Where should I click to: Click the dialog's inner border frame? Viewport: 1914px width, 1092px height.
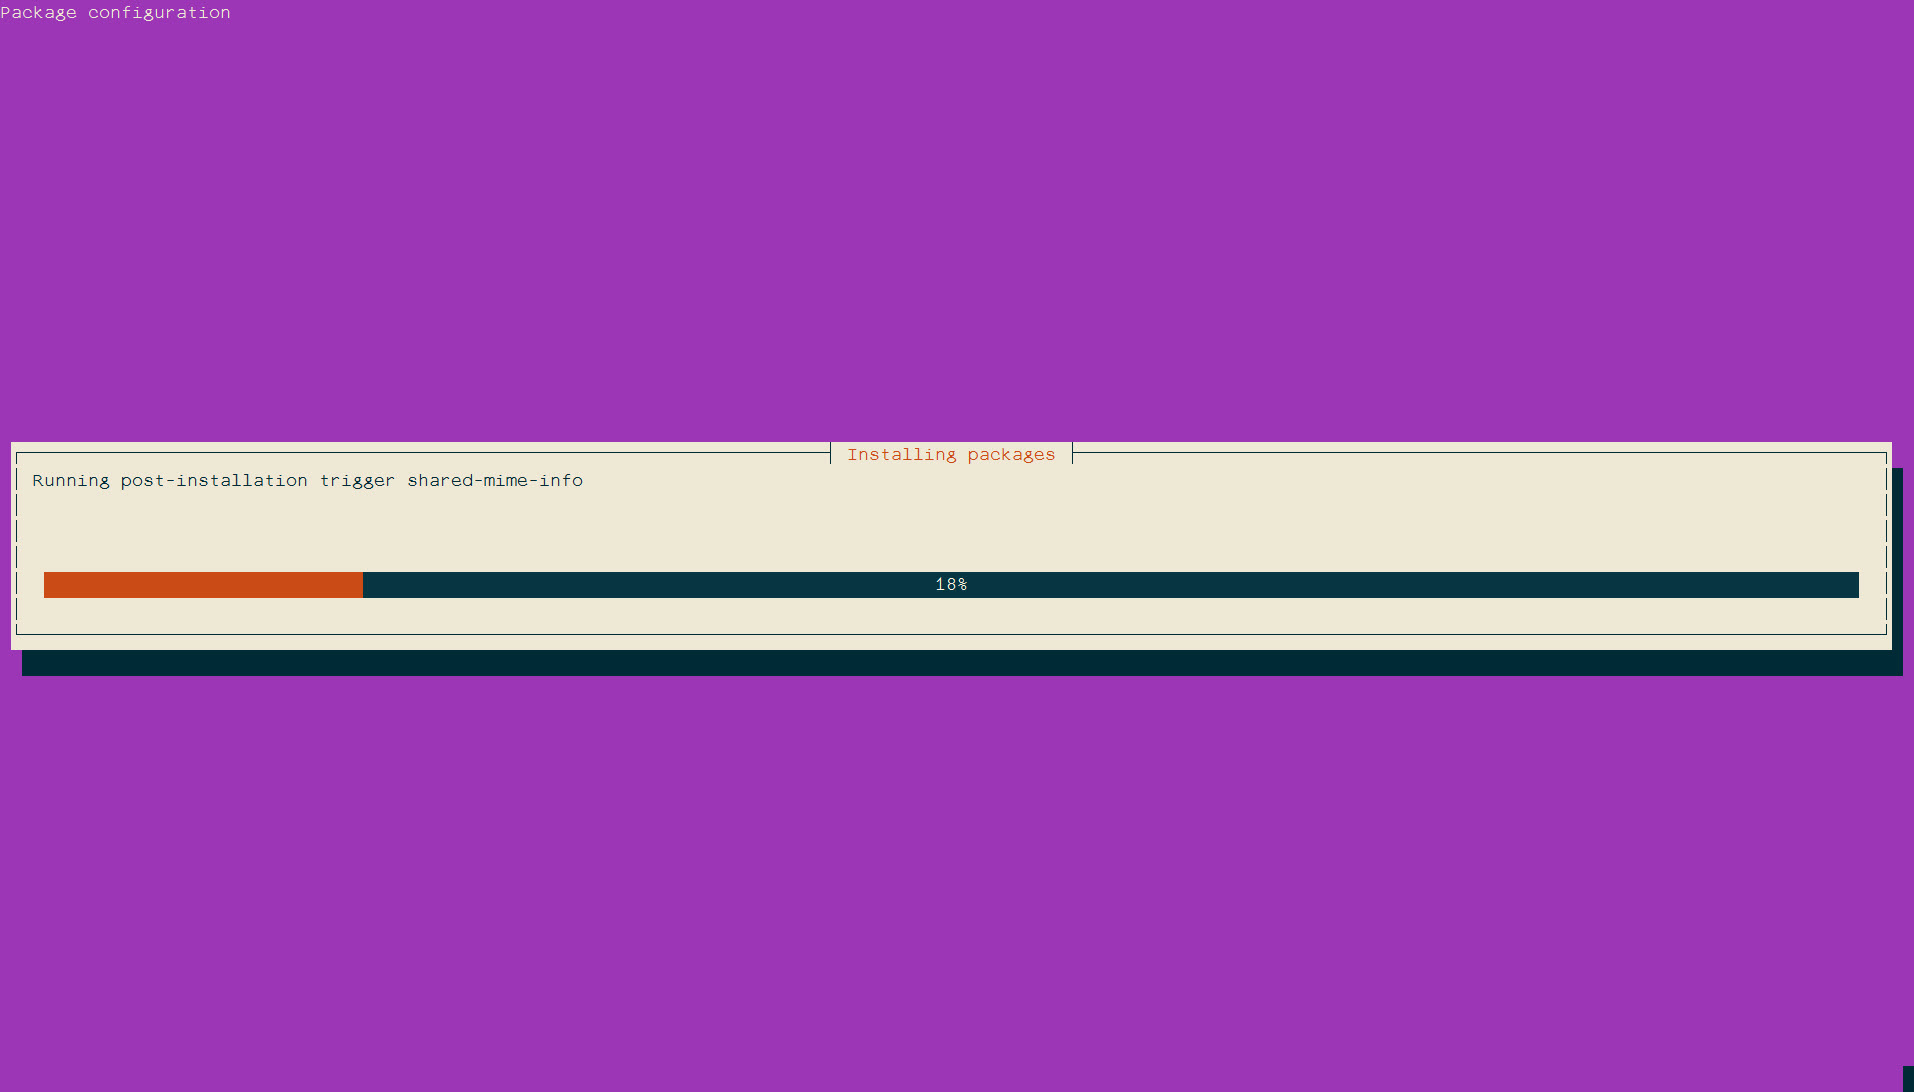pyautogui.click(x=16, y=550)
